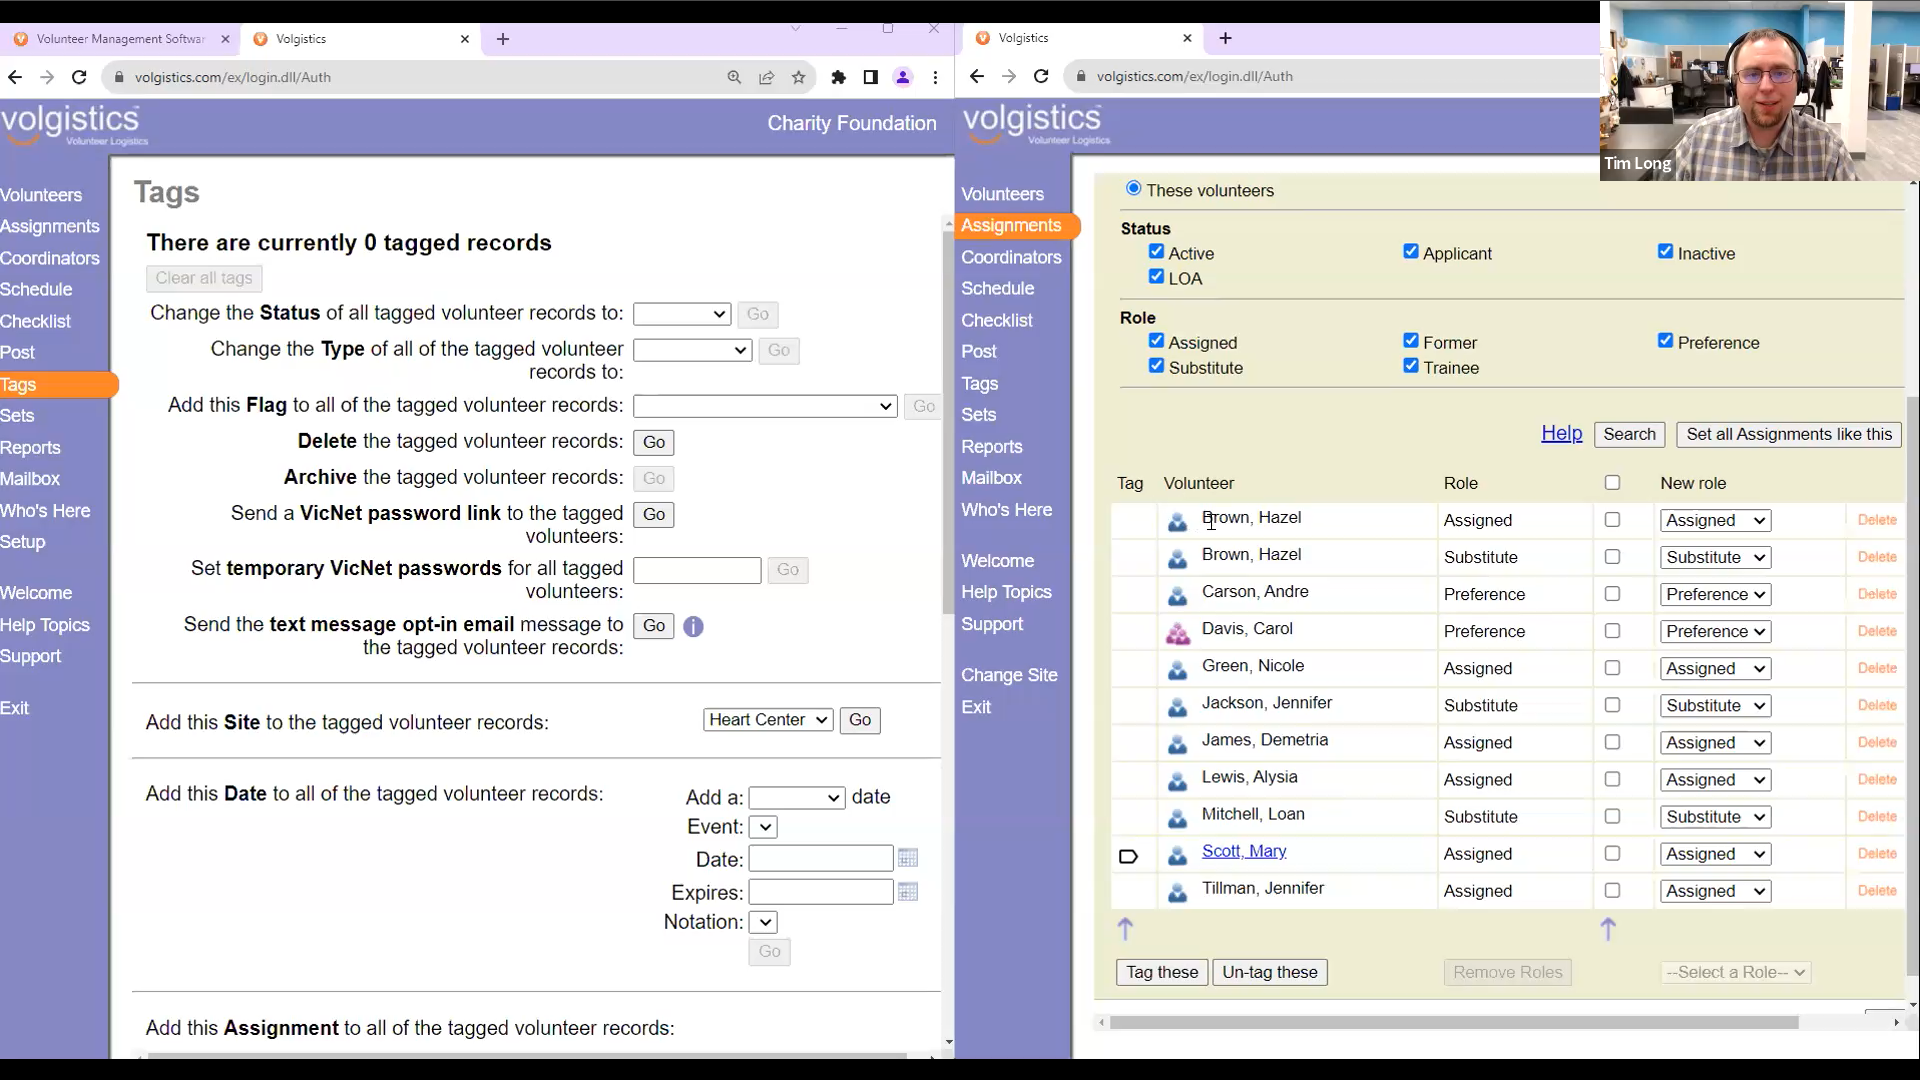Click the info icon beside text message opt-in
The image size is (1920, 1080).
(x=693, y=627)
